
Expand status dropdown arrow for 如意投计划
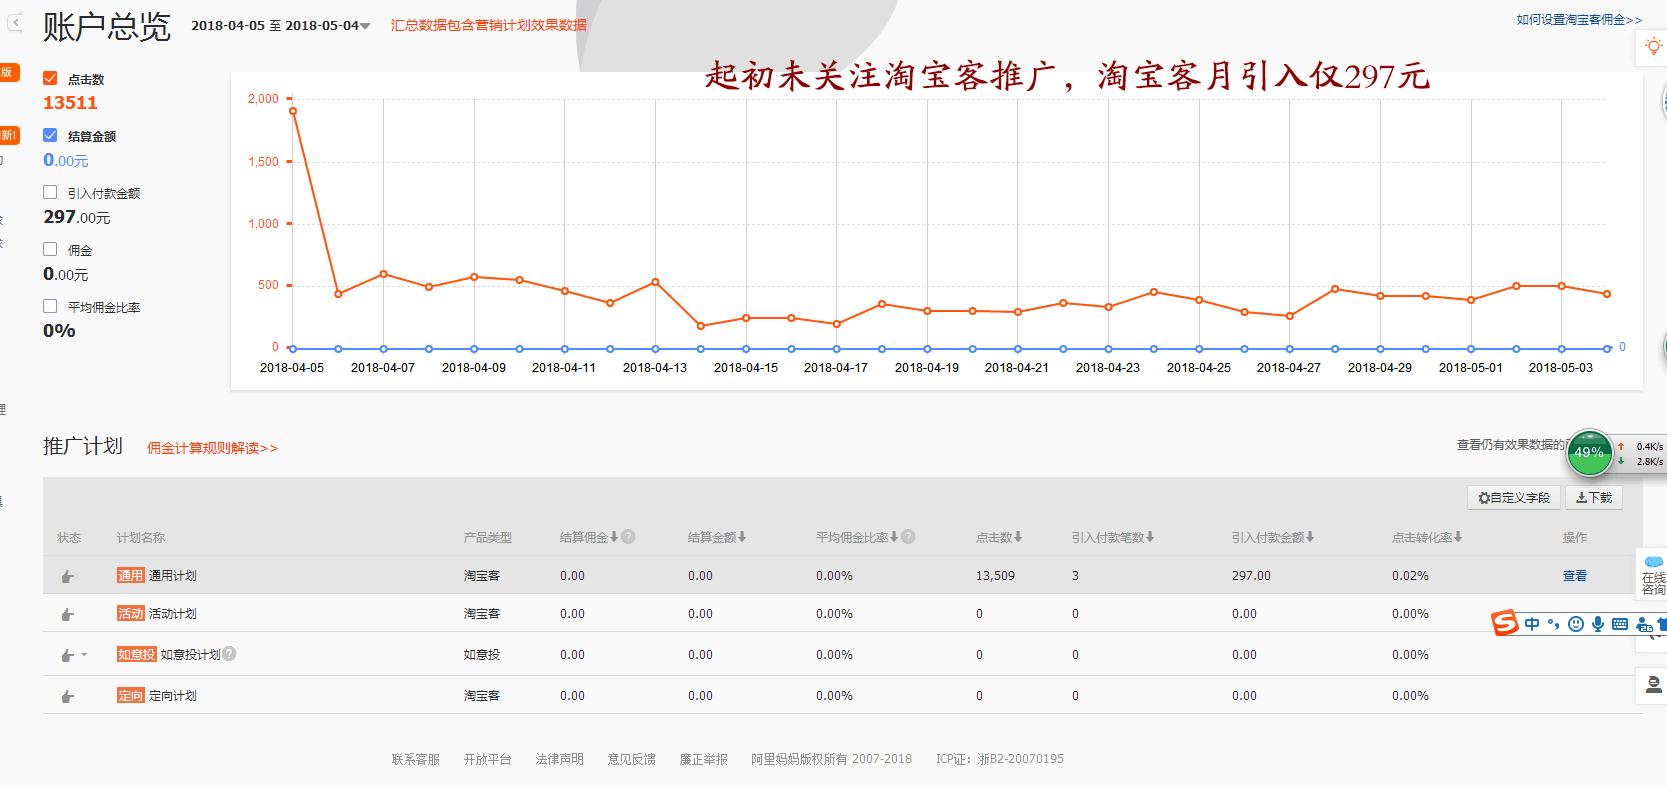pos(84,655)
